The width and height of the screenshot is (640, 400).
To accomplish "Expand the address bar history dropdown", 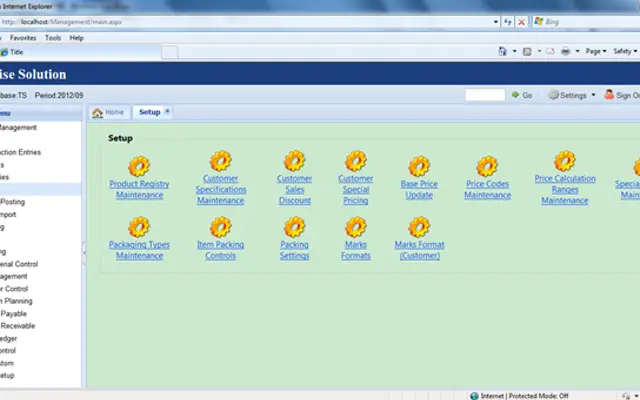I will [x=496, y=22].
